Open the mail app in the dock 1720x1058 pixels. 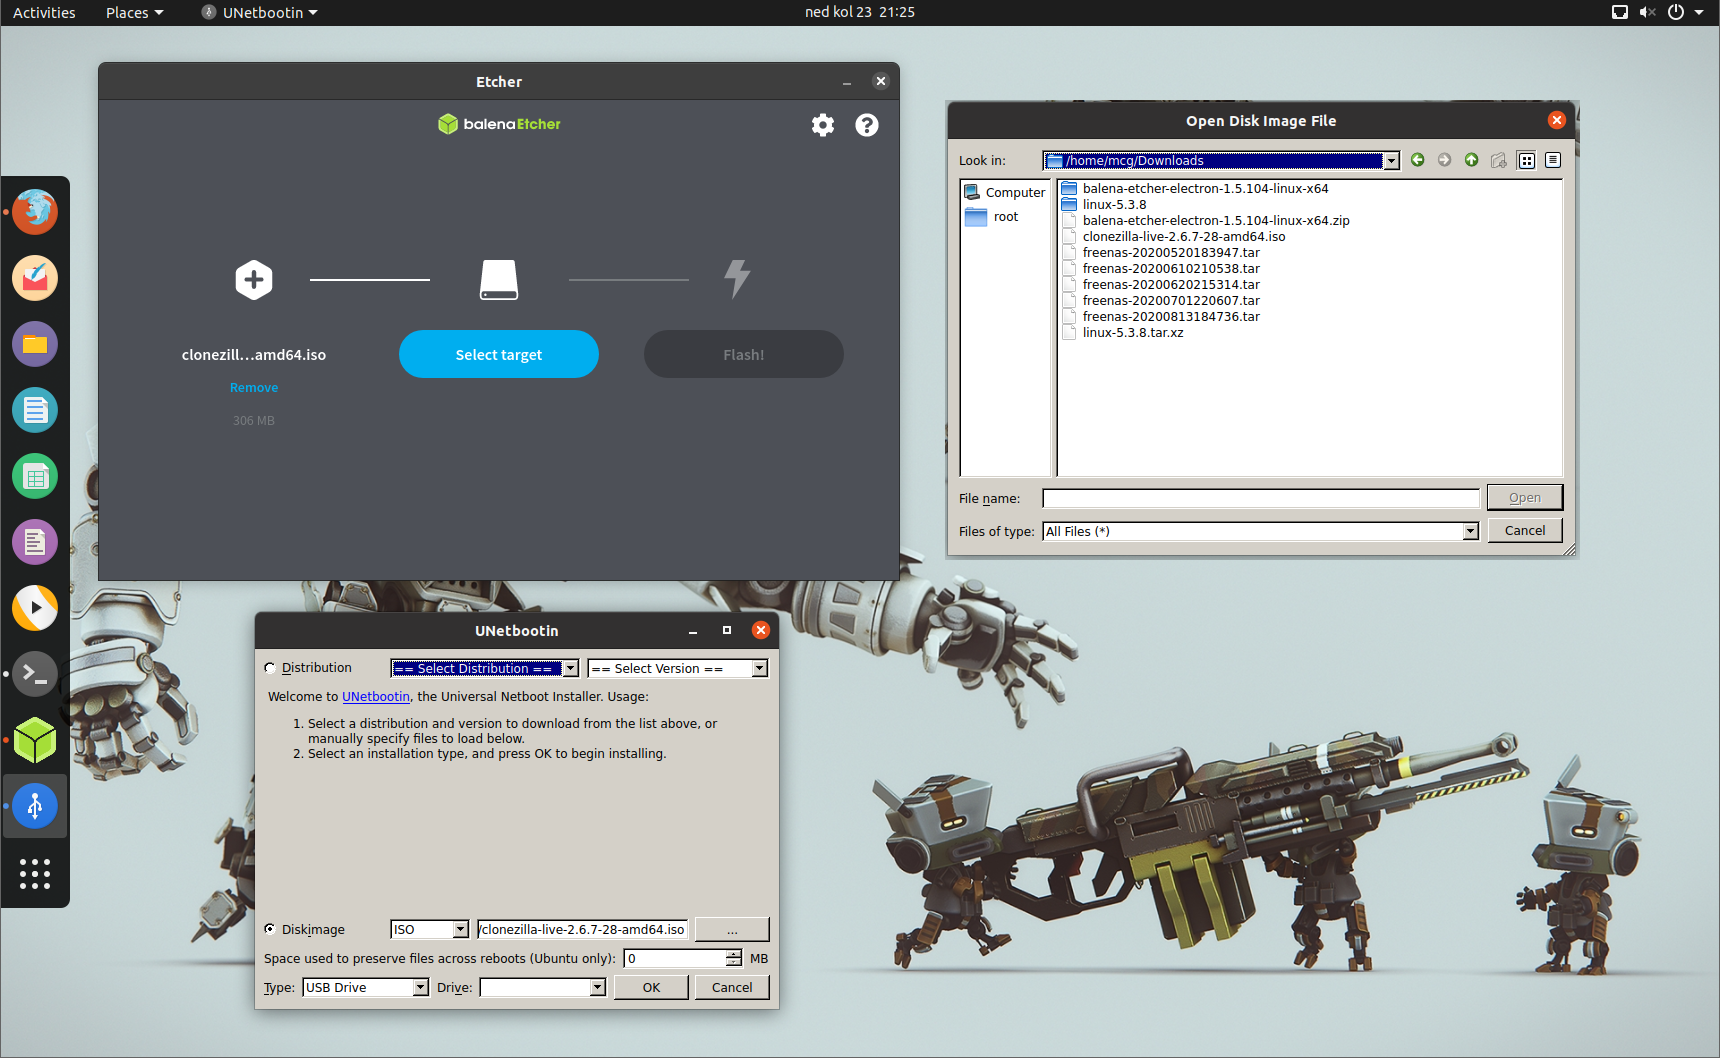click(x=35, y=278)
